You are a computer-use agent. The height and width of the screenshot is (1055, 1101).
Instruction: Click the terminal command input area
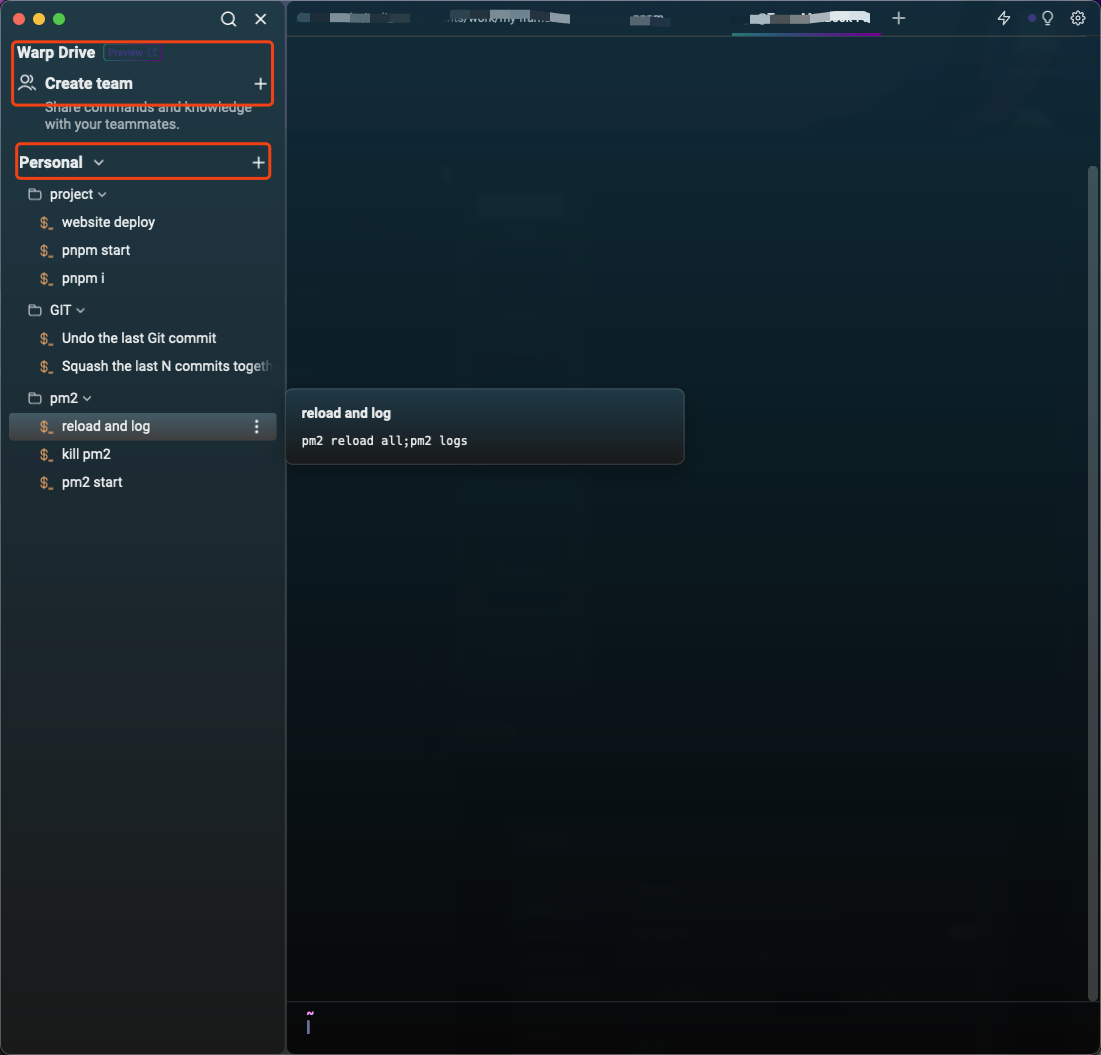690,1026
